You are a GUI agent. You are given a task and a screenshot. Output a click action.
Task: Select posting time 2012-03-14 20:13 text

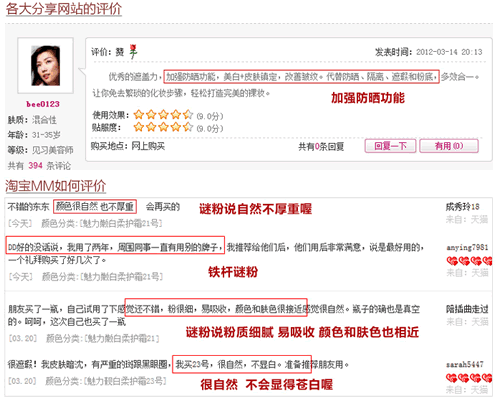point(449,52)
